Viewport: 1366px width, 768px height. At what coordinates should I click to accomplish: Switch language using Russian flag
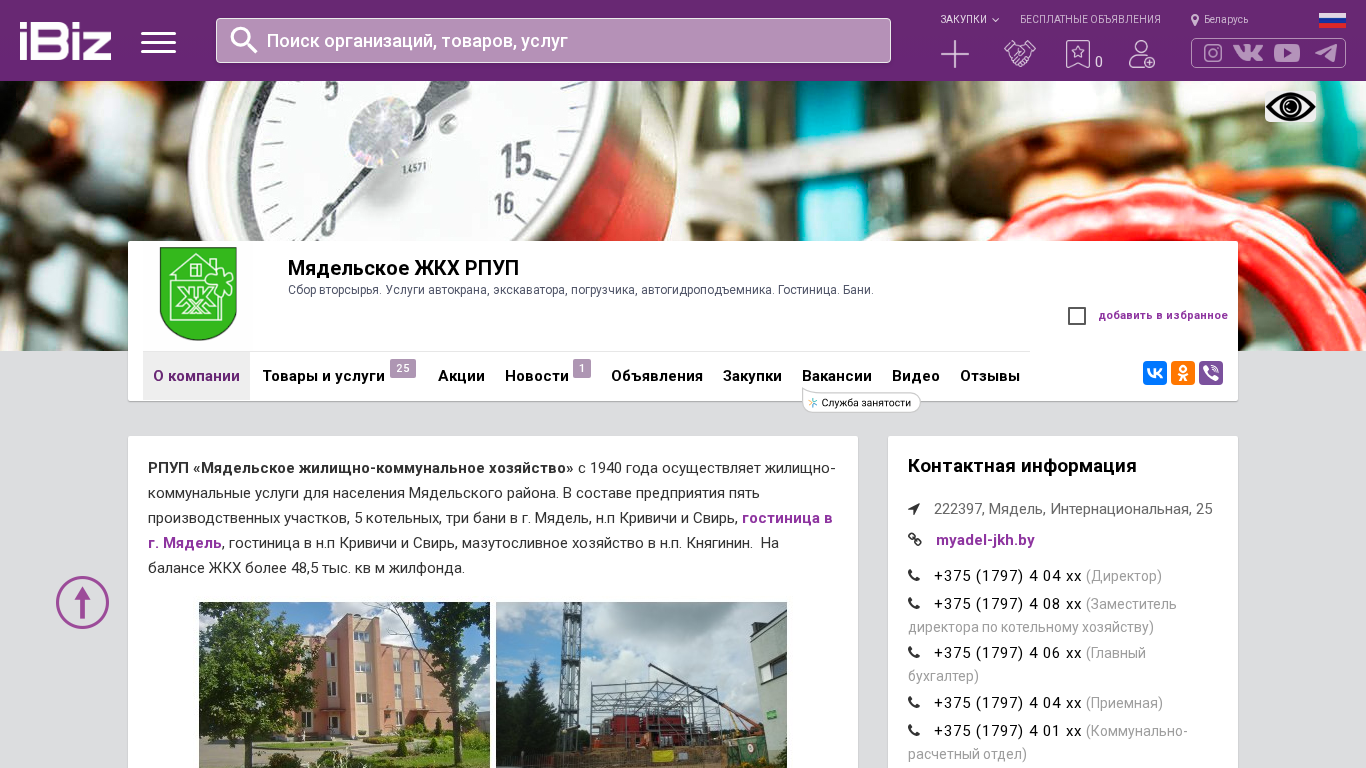click(1332, 20)
